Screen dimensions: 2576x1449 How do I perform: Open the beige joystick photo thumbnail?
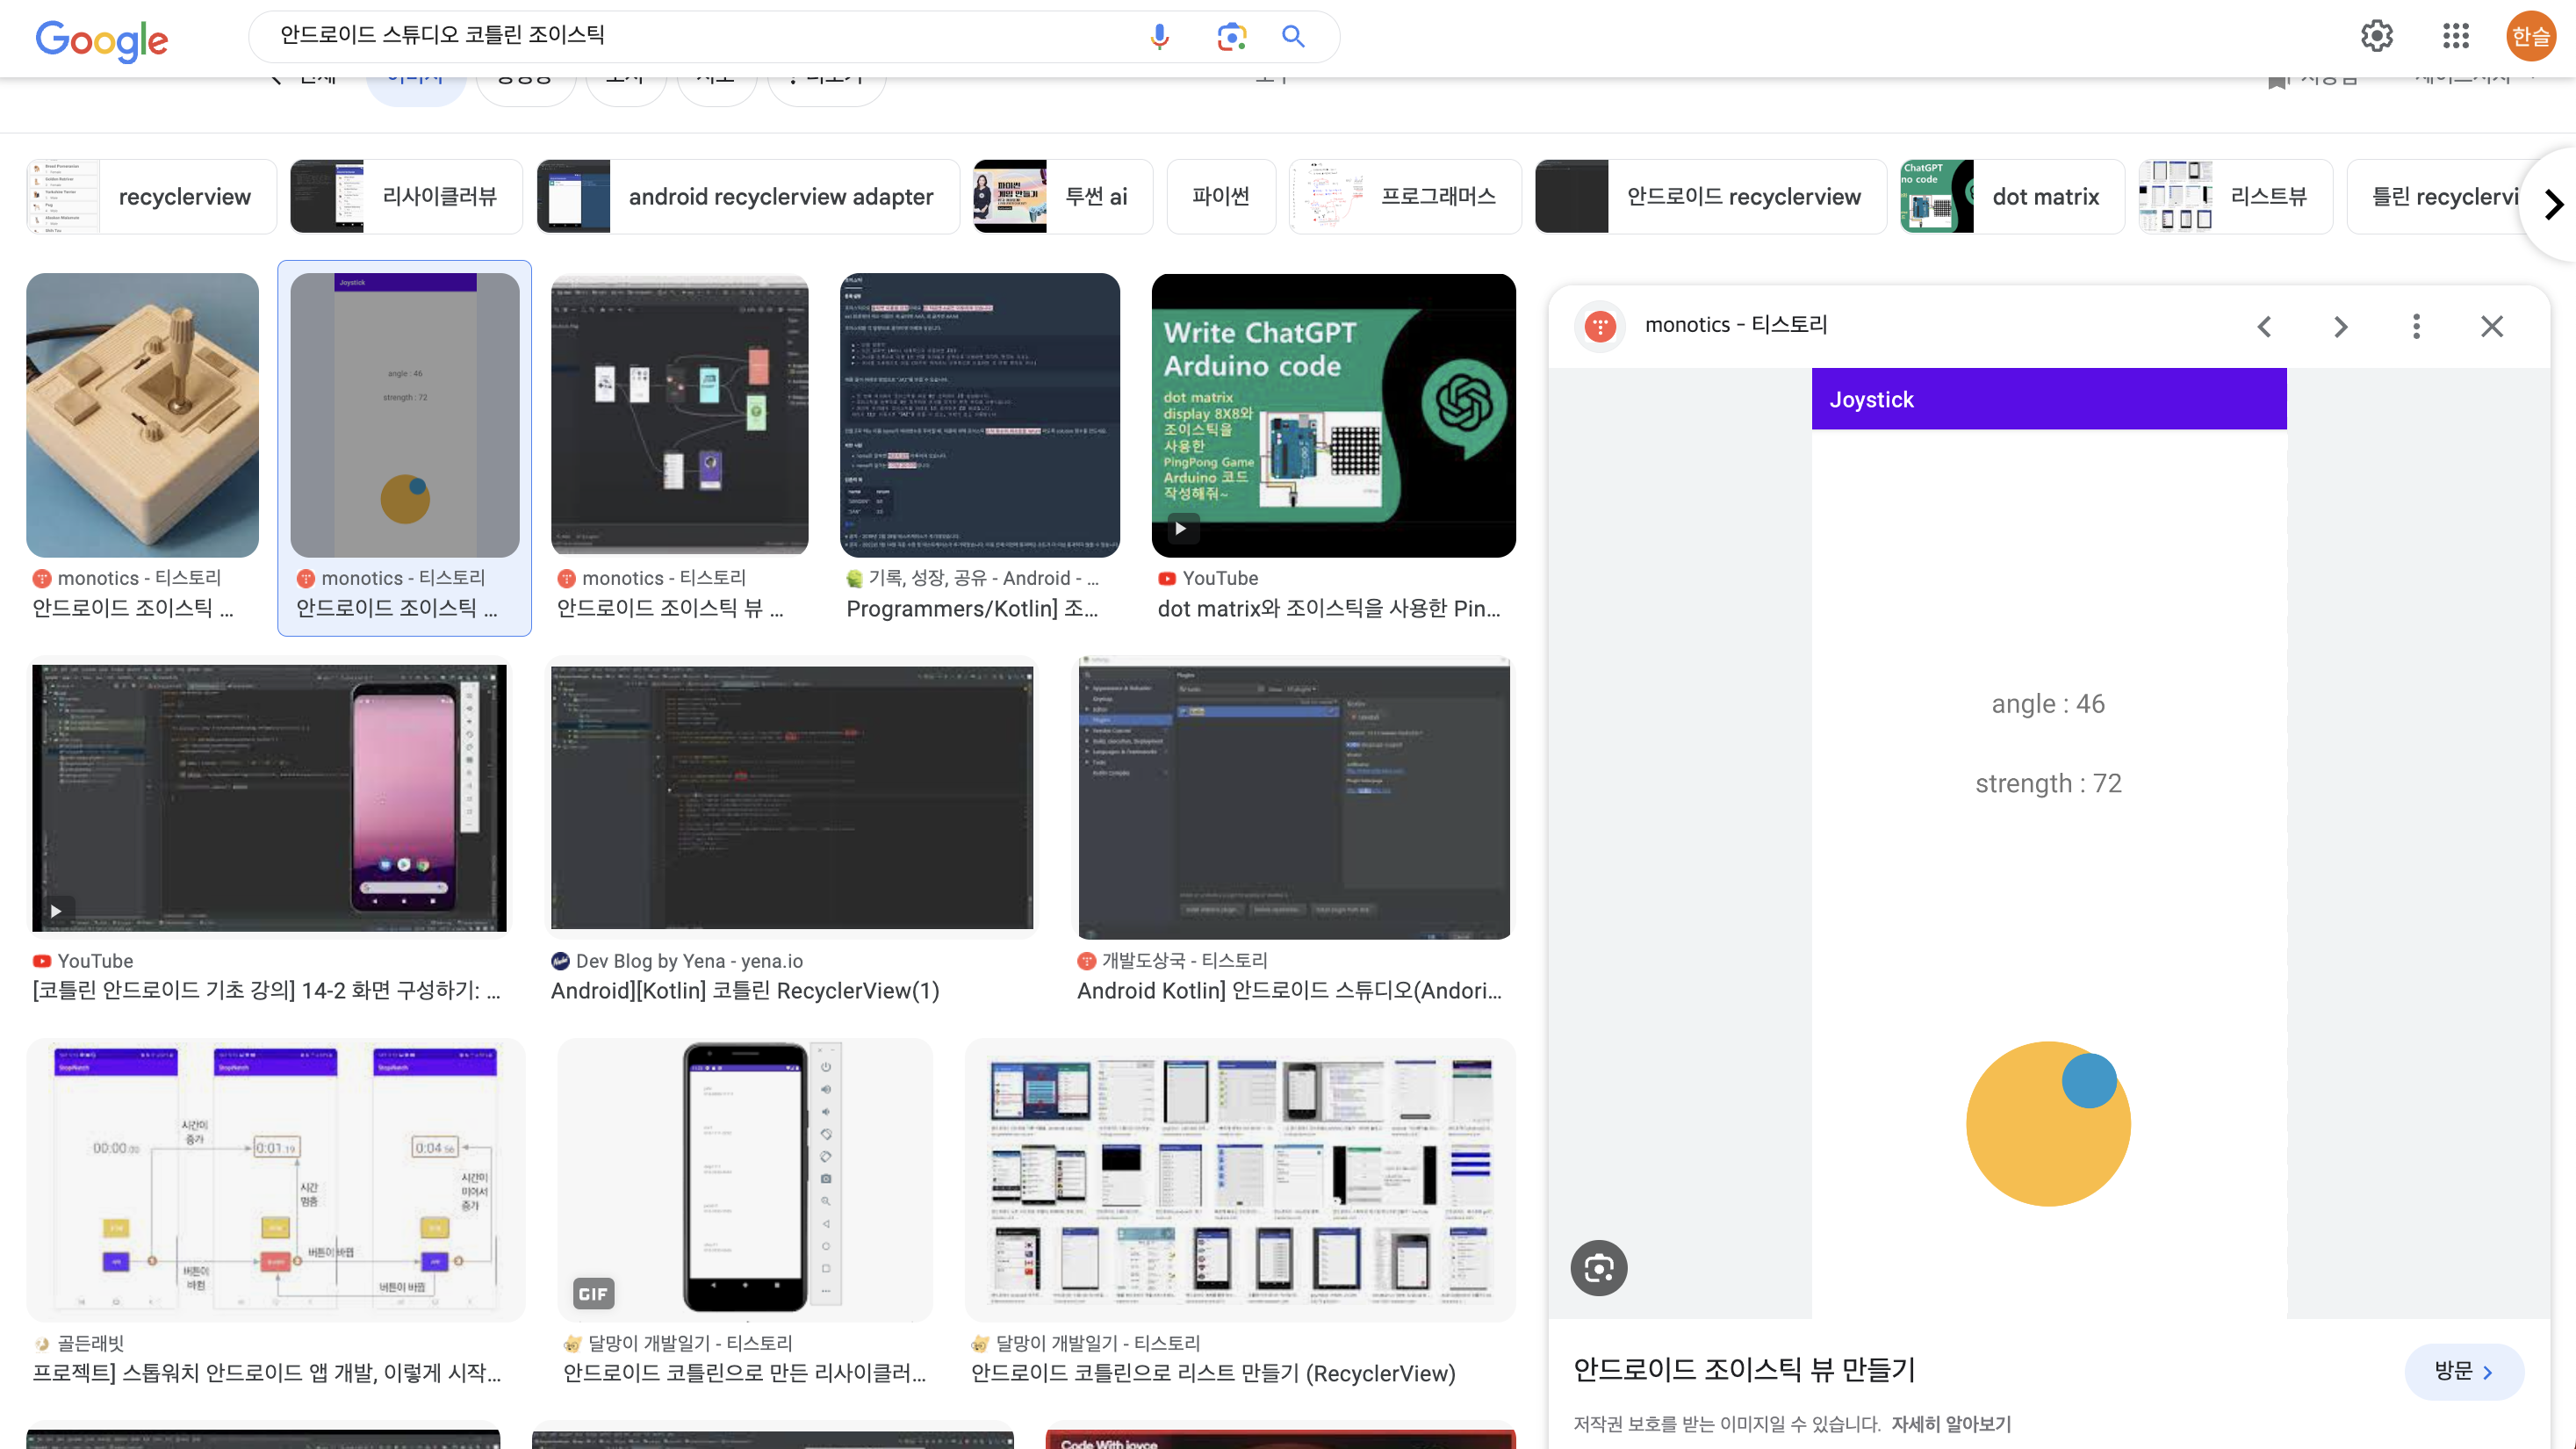pyautogui.click(x=142, y=415)
